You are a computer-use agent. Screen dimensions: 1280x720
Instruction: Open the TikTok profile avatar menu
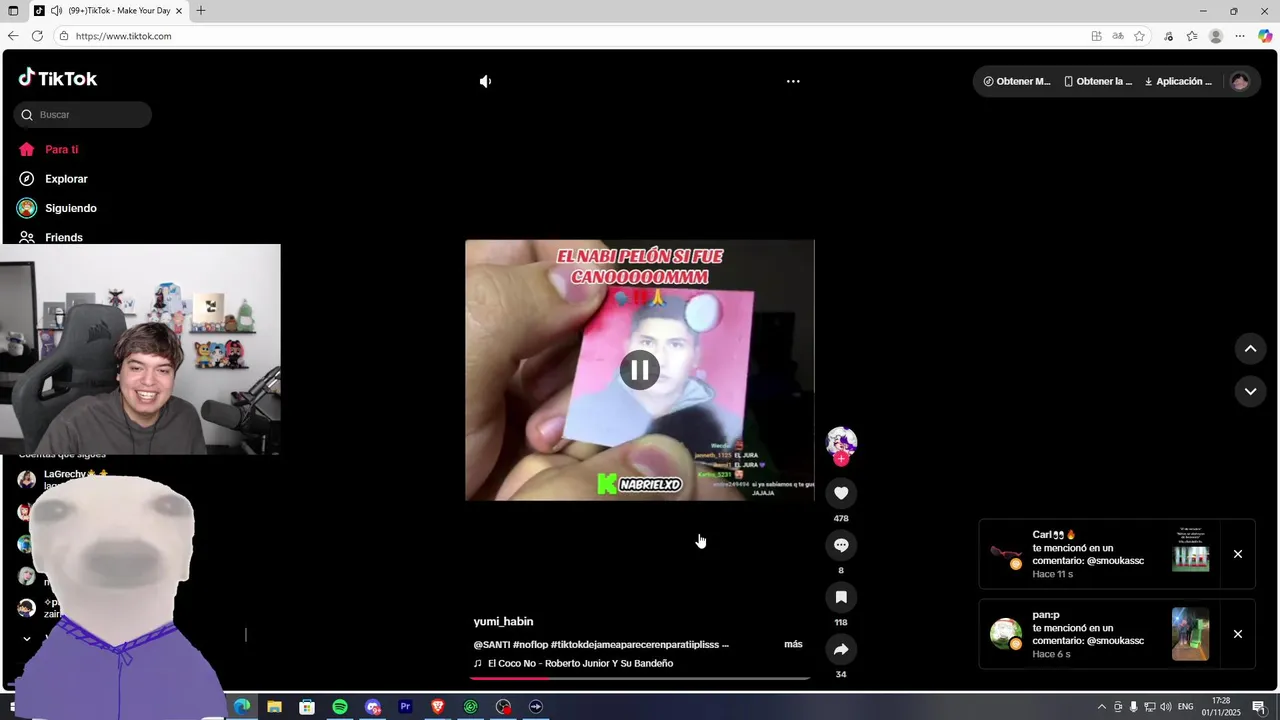click(1240, 81)
